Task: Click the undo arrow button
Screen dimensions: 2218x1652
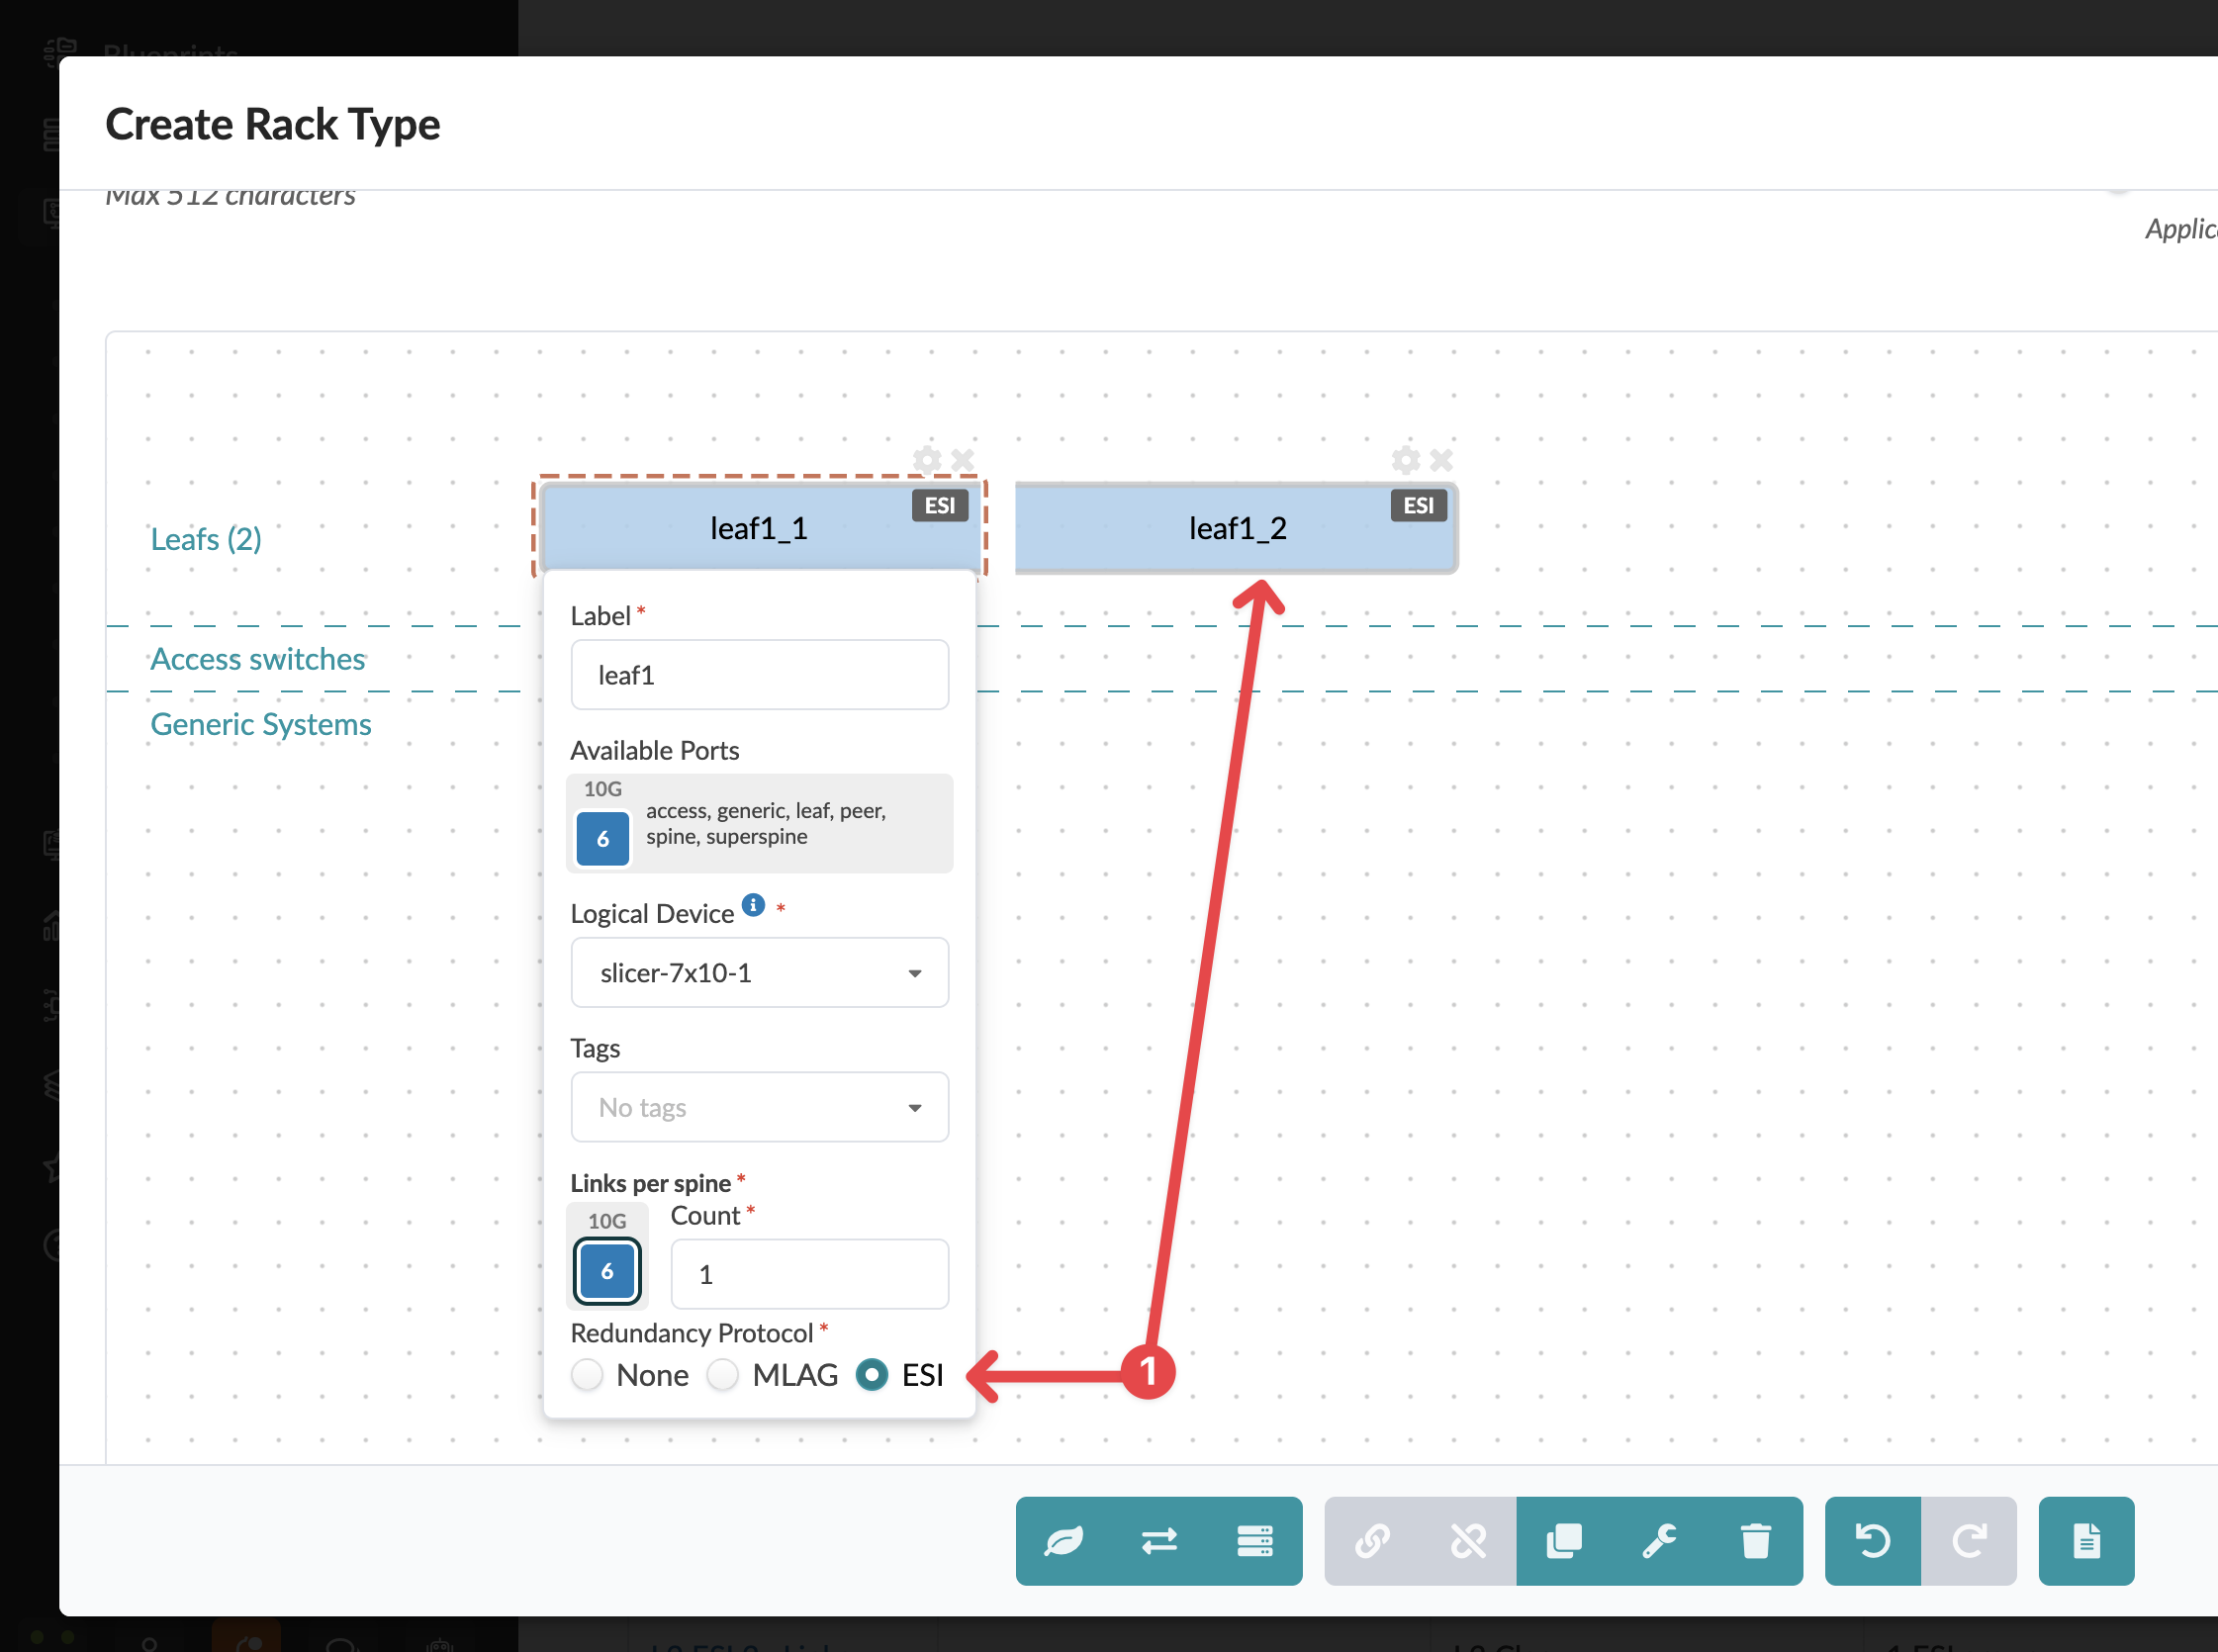Action: [x=1873, y=1541]
